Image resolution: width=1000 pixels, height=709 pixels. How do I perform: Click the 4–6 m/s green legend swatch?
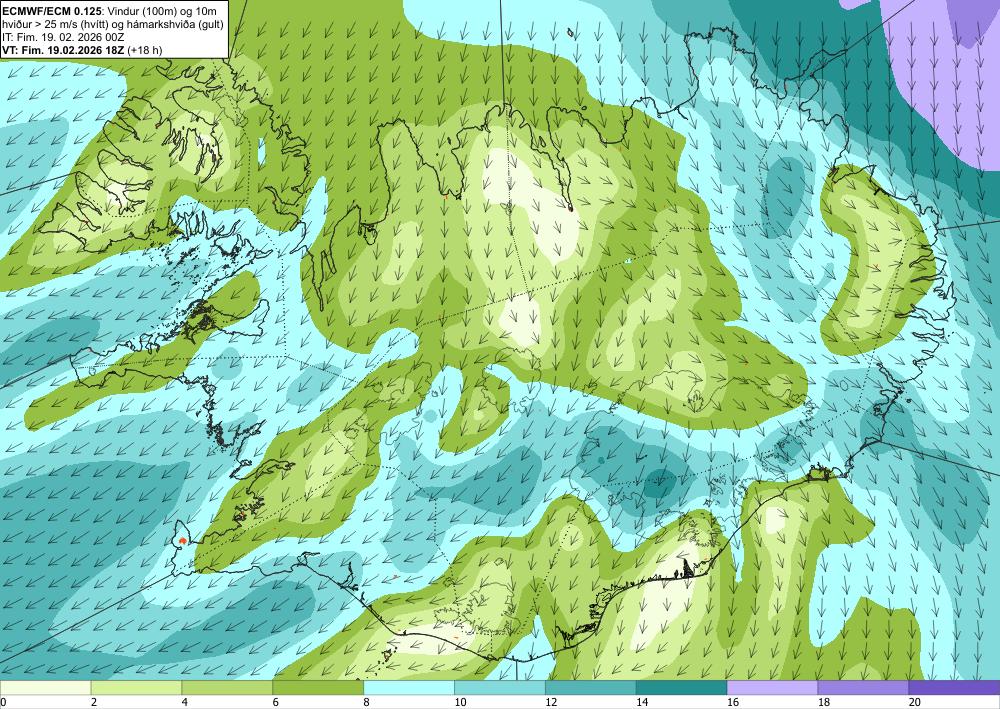point(227,688)
